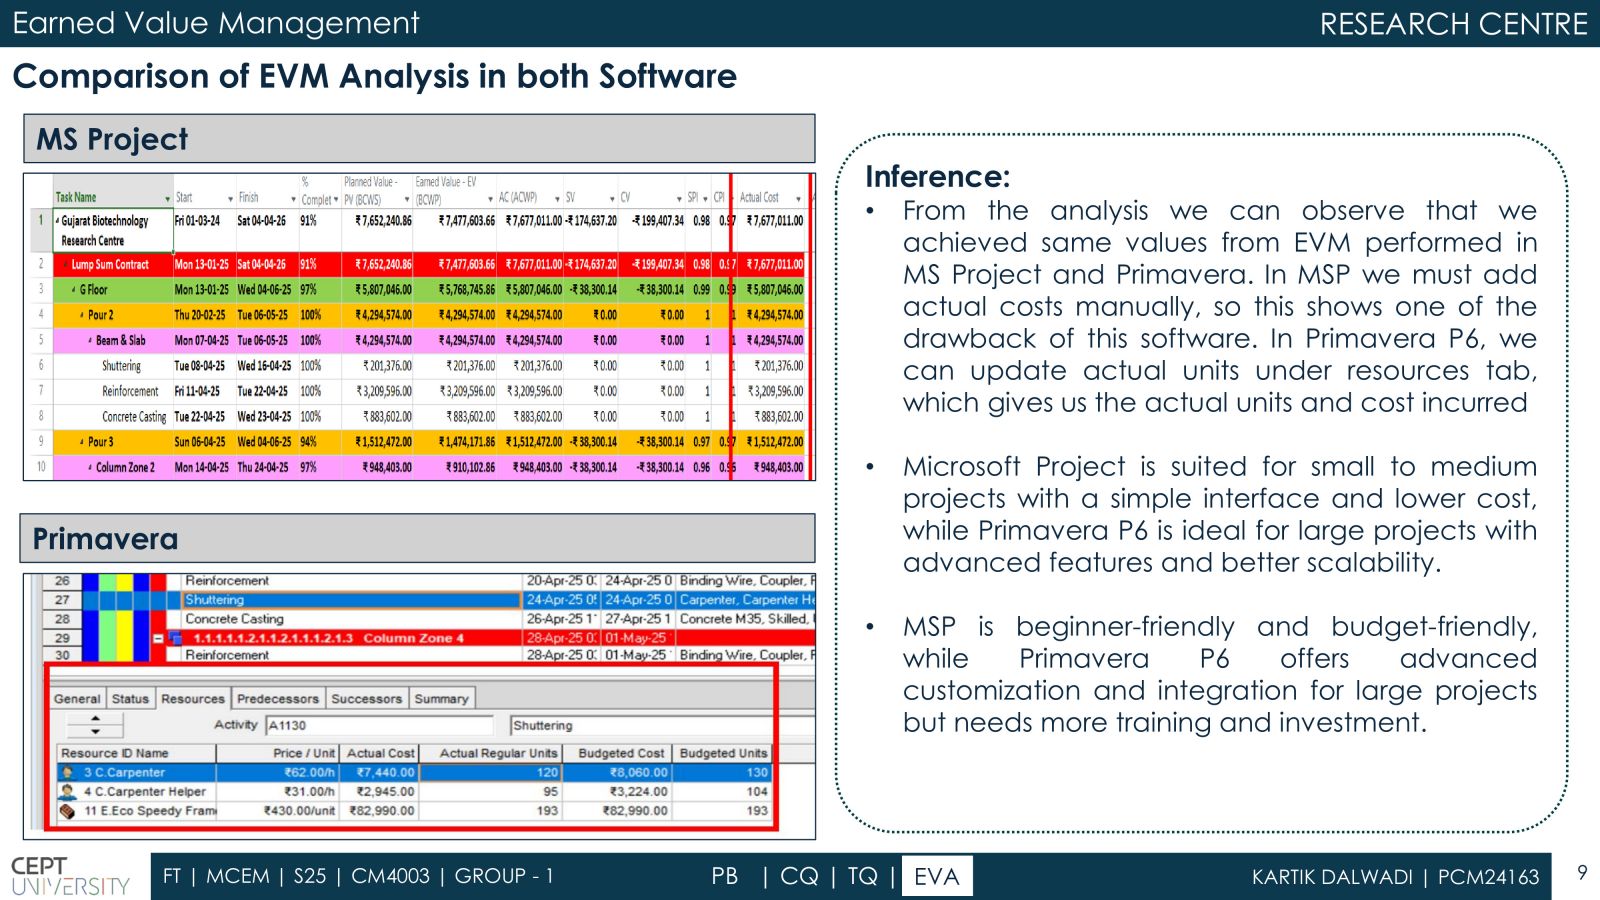The image size is (1600, 900).
Task: Select the CQ section in the footer
Action: pos(799,876)
